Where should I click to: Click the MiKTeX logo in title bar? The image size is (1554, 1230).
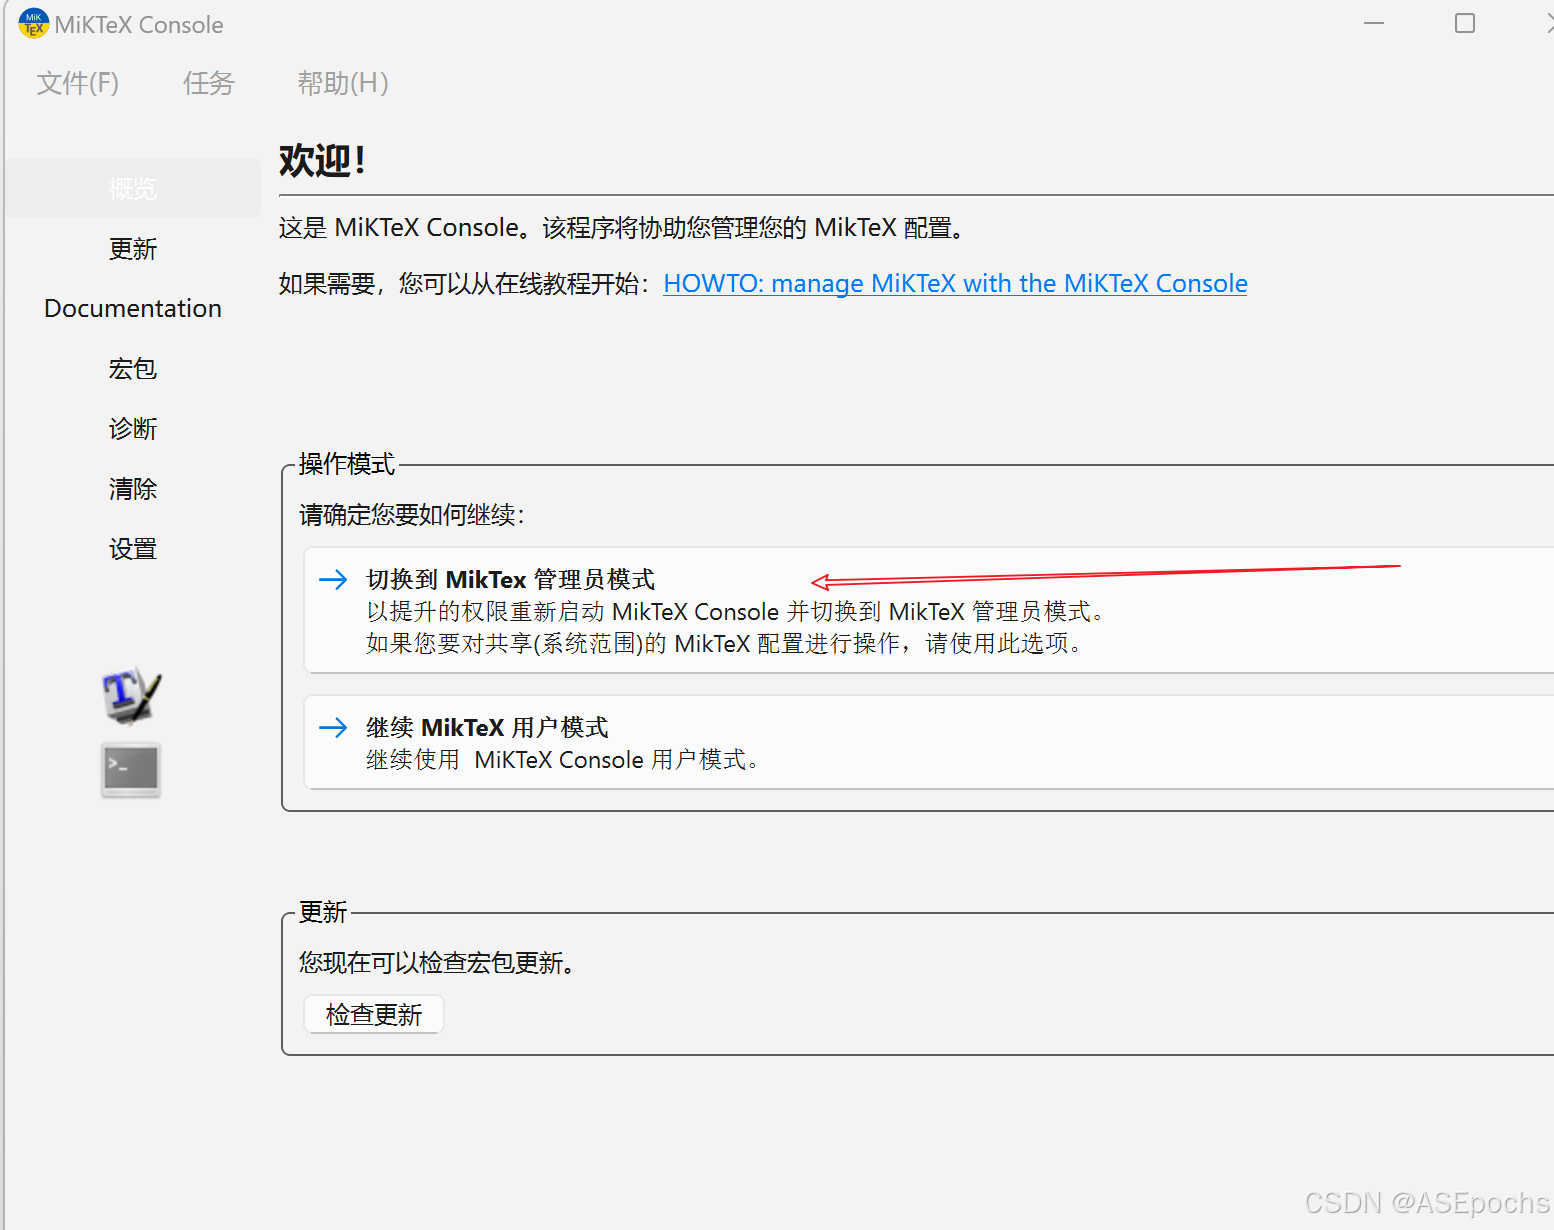coord(33,23)
